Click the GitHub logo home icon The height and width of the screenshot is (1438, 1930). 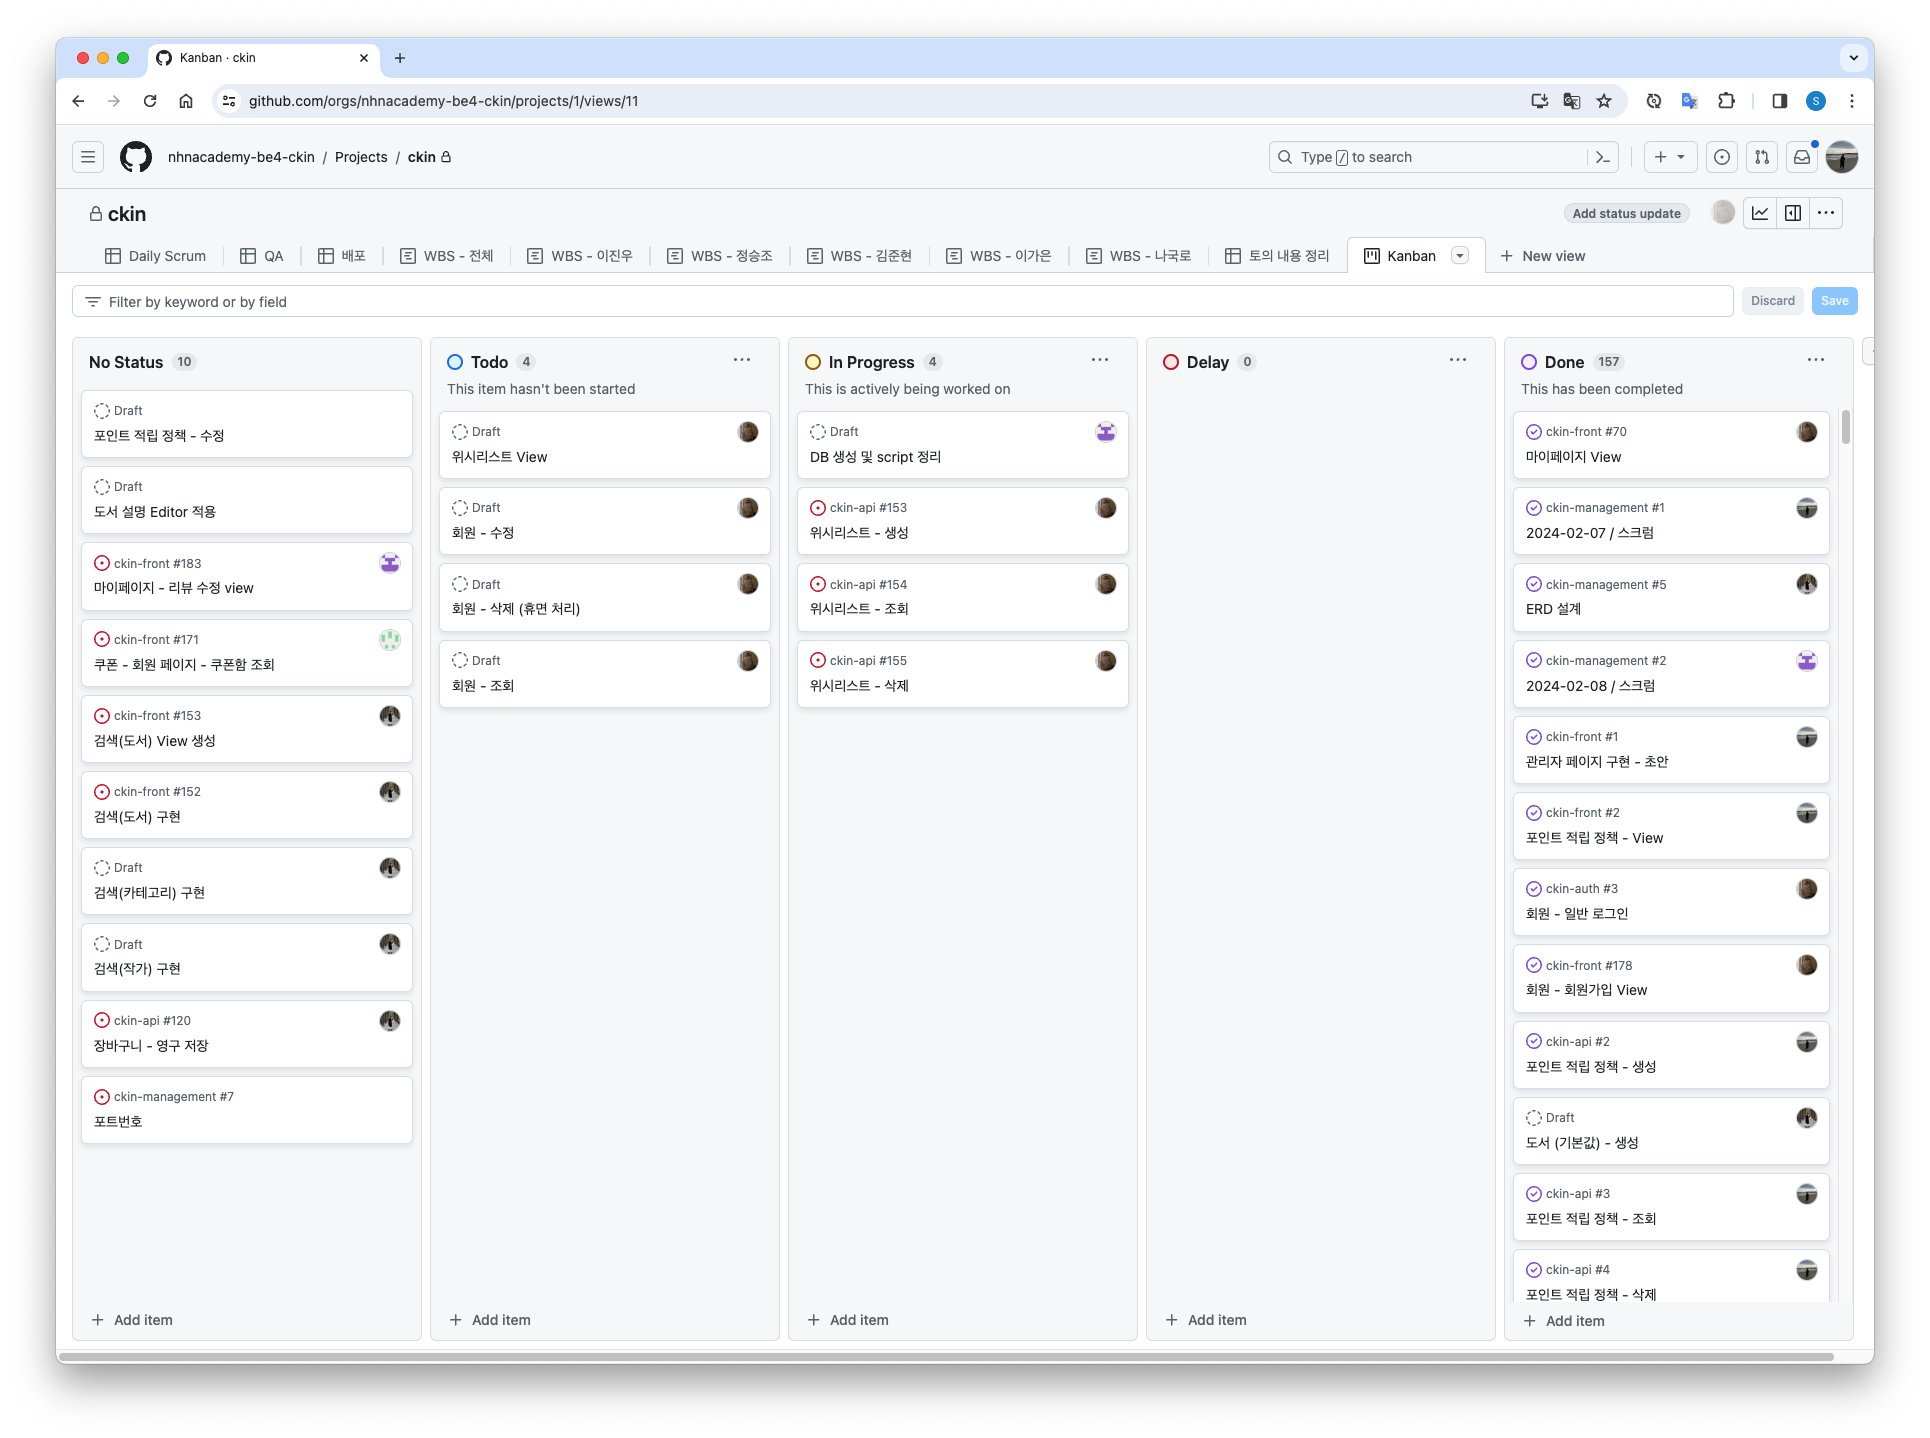coord(136,157)
